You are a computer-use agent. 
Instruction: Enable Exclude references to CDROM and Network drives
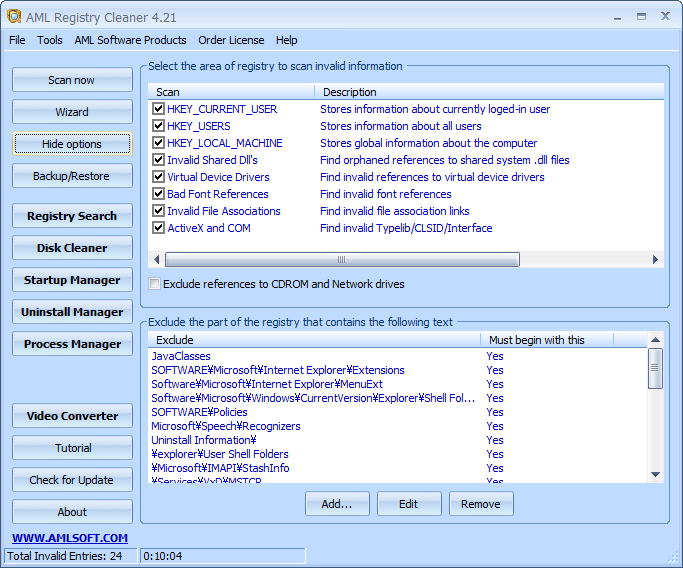(x=155, y=284)
